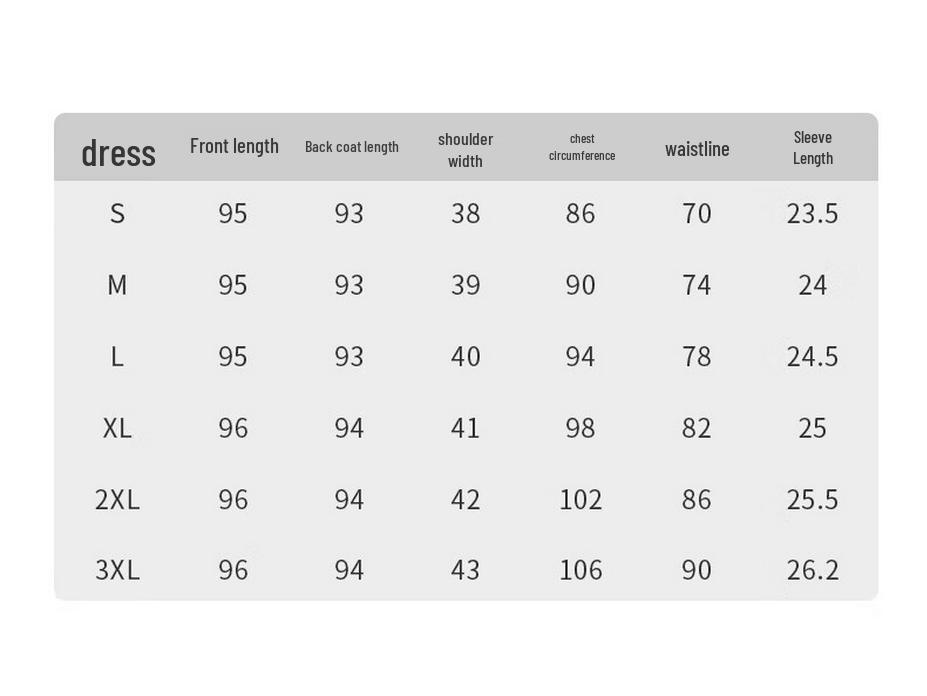Image resolution: width=927 pixels, height=696 pixels.
Task: Click the XL size label
Action: tap(117, 428)
